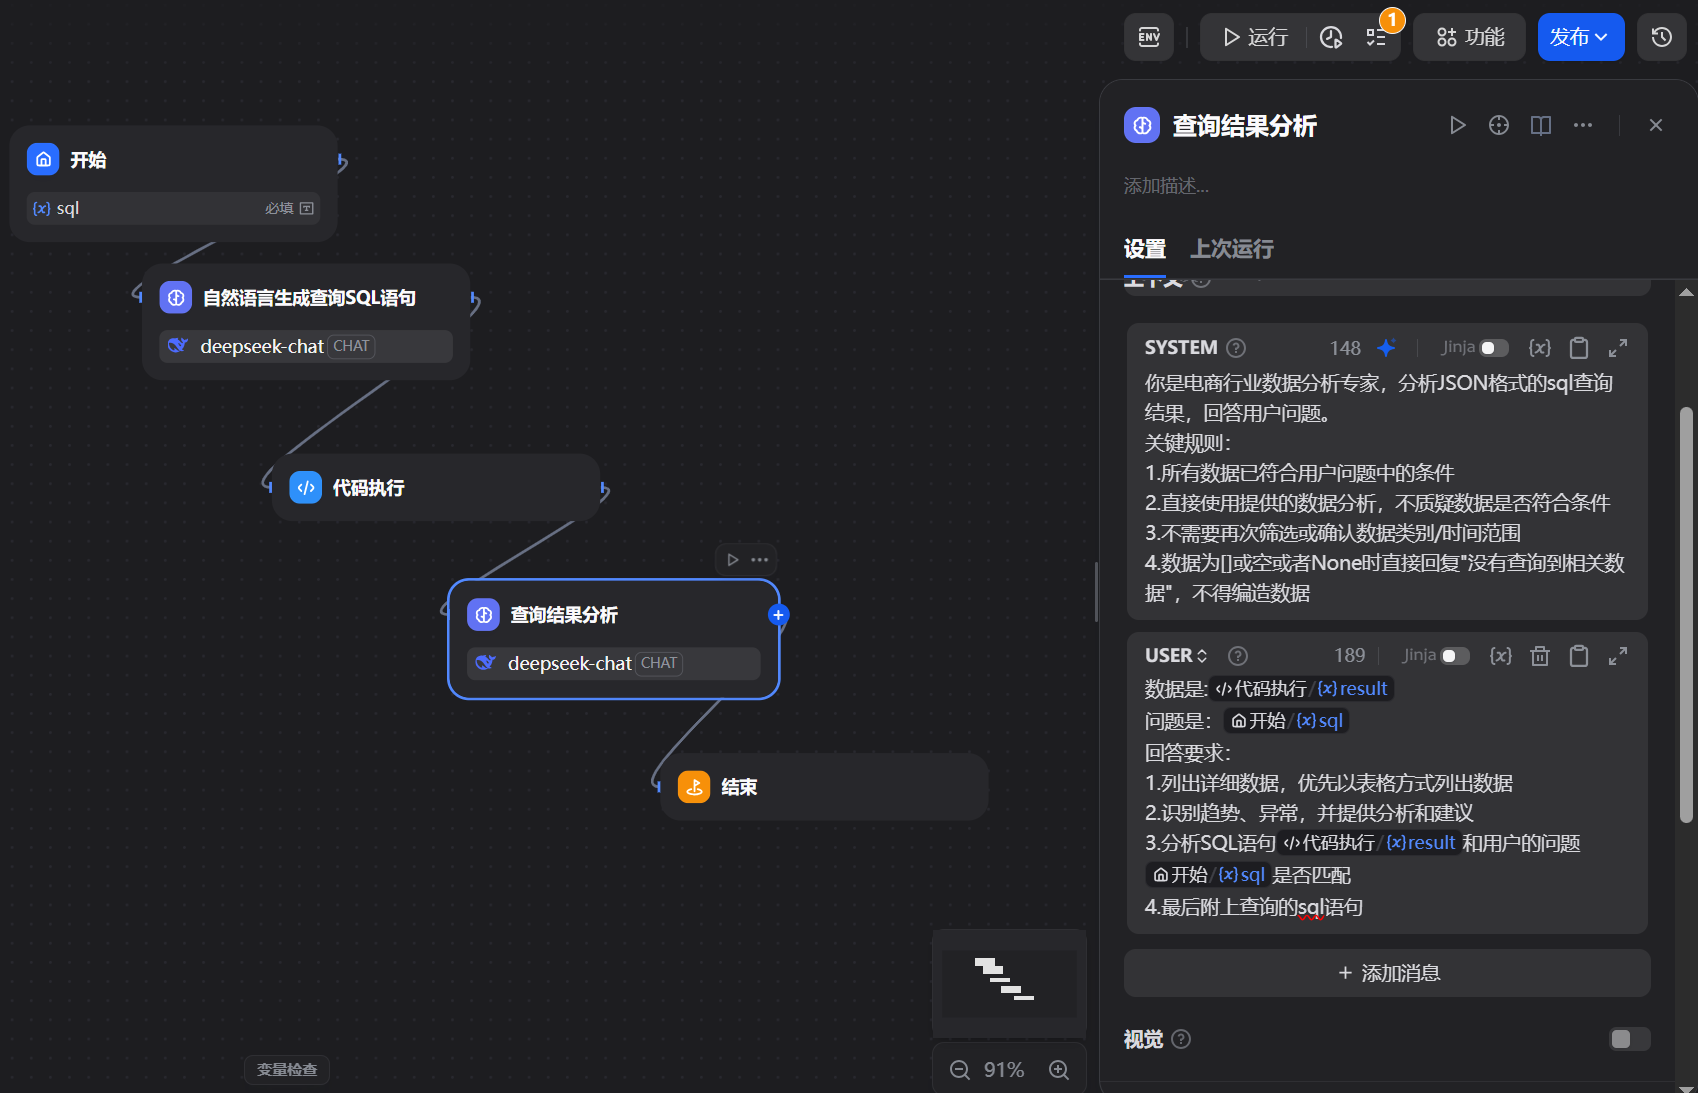1698x1093 pixels.
Task: Switch to the 设置 tab
Action: click(1145, 249)
